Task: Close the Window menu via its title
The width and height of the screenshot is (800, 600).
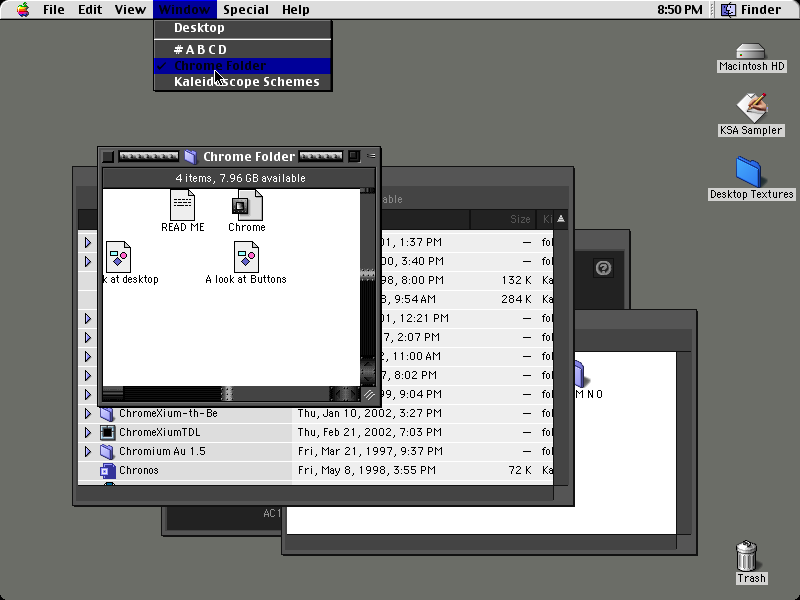Action: point(184,10)
